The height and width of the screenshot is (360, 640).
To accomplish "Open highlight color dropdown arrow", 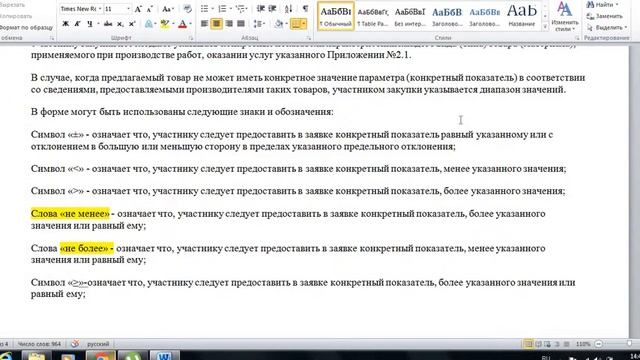I will [173, 24].
